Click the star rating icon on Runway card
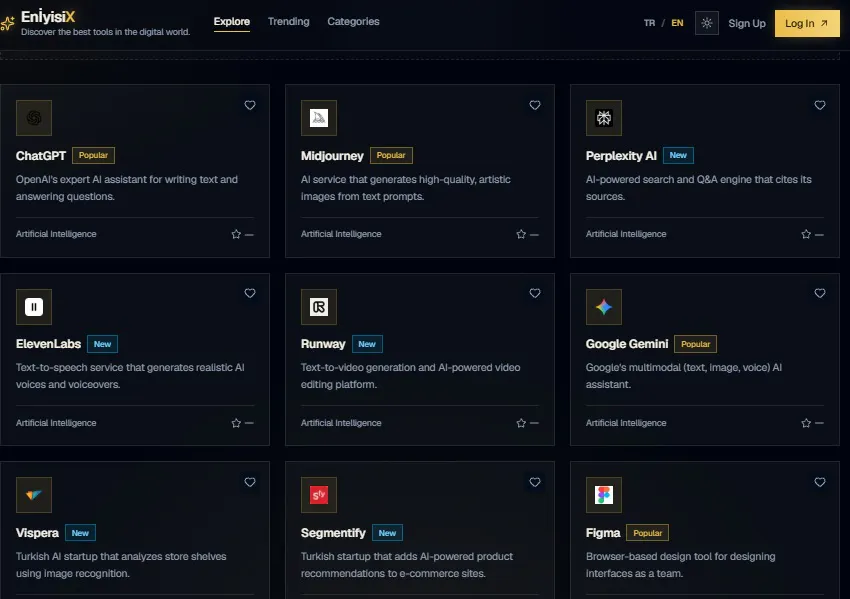Viewport: 850px width, 599px height. click(x=521, y=423)
